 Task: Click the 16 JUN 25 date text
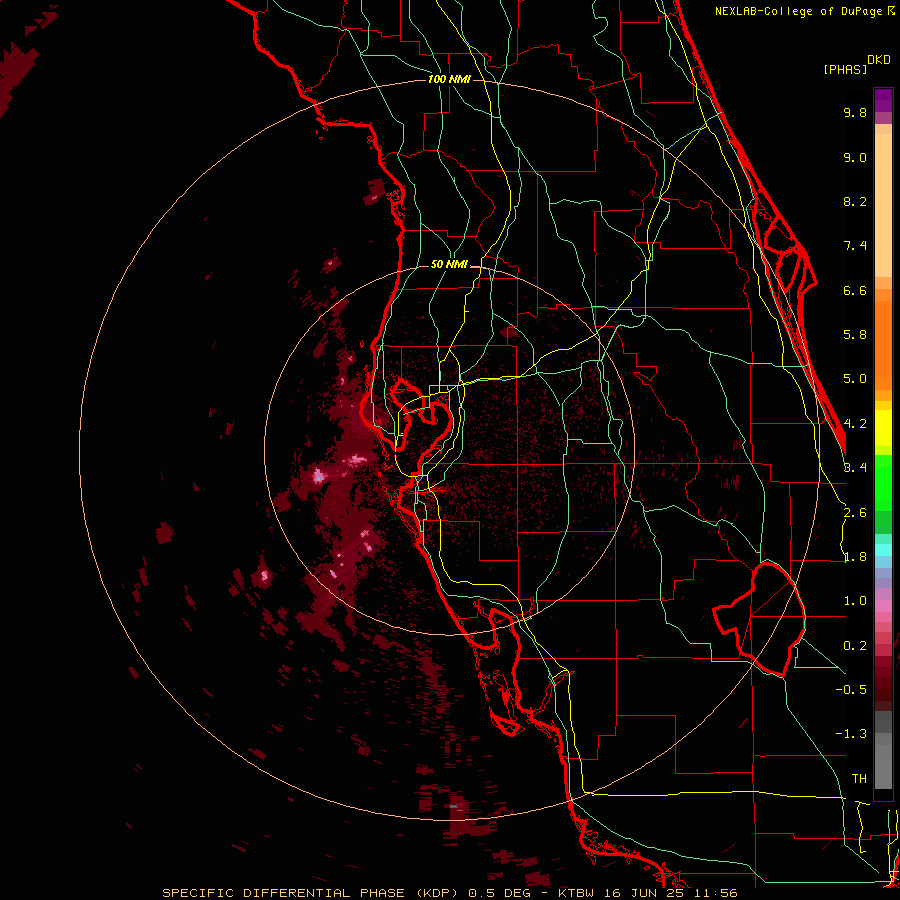(x=646, y=893)
